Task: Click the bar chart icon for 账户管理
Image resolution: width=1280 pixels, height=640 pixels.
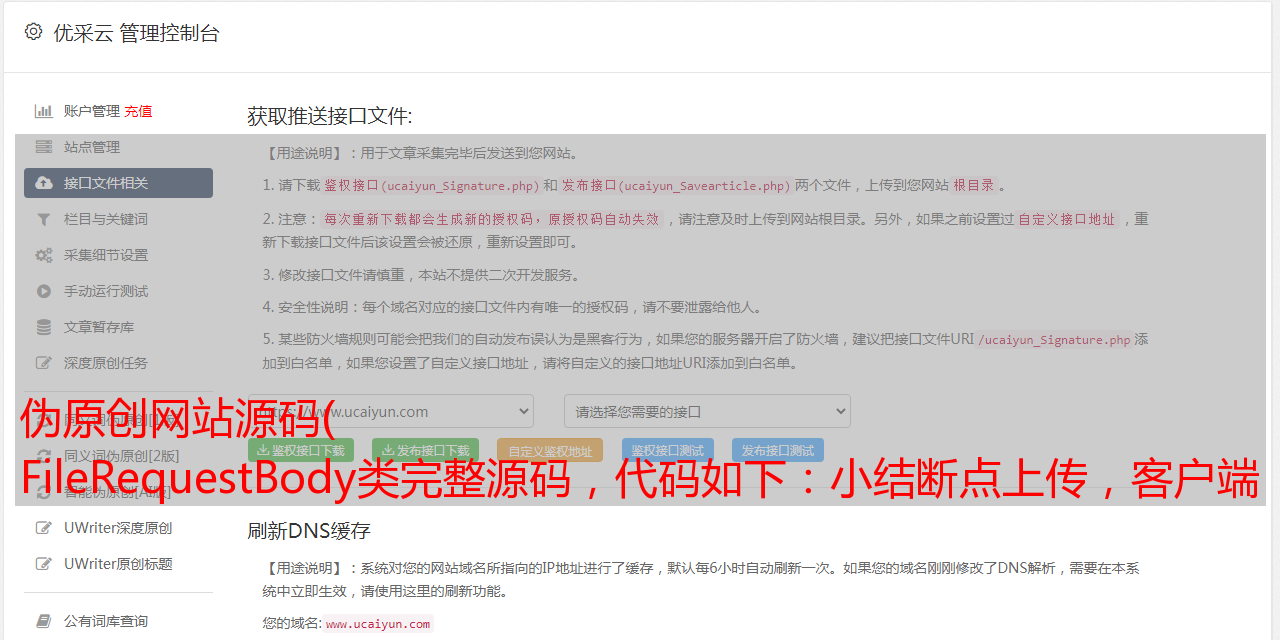Action: [x=44, y=111]
